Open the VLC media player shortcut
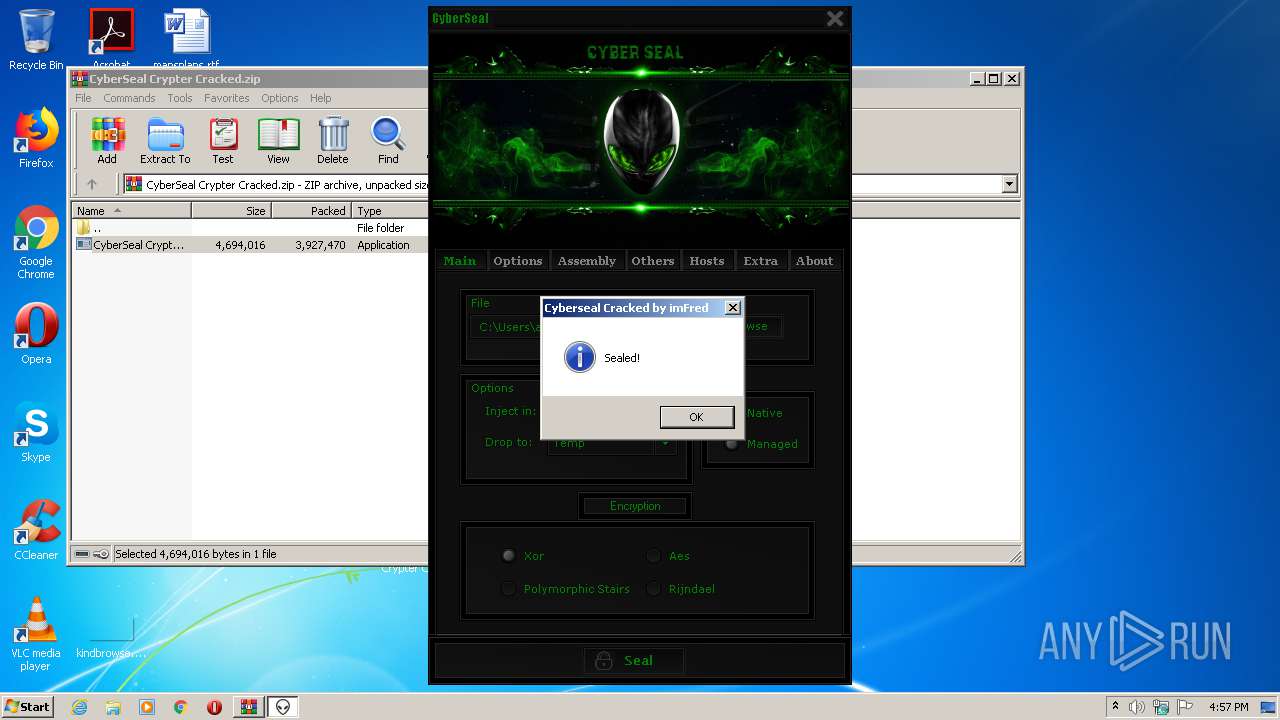Screen dimensions: 1280x720 [36, 634]
